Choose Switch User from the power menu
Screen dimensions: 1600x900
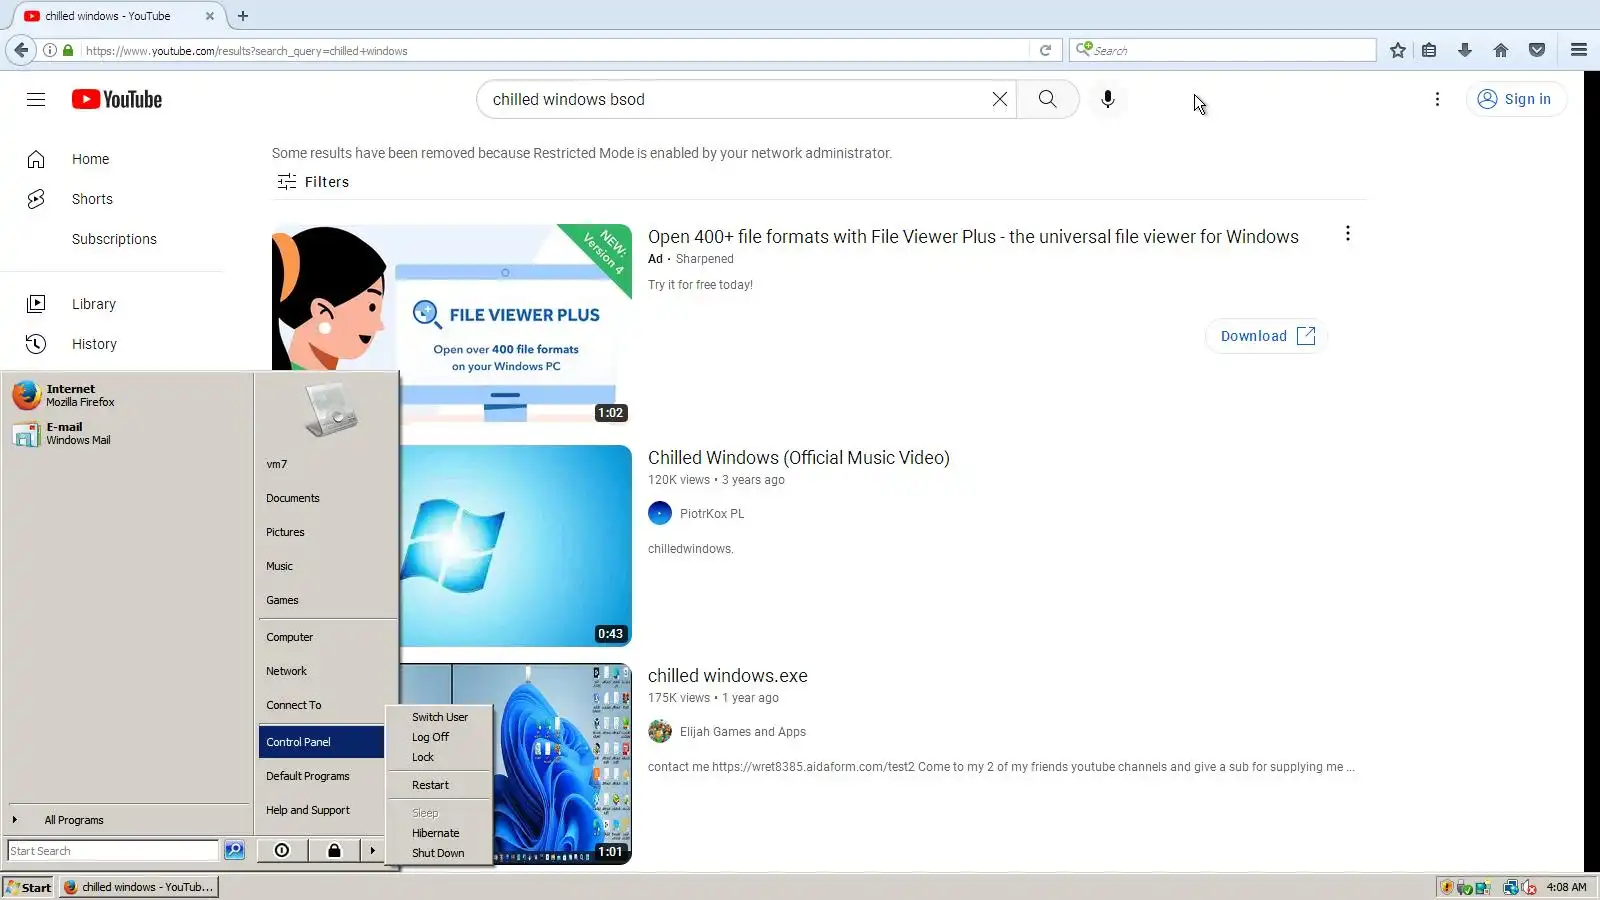(x=439, y=717)
